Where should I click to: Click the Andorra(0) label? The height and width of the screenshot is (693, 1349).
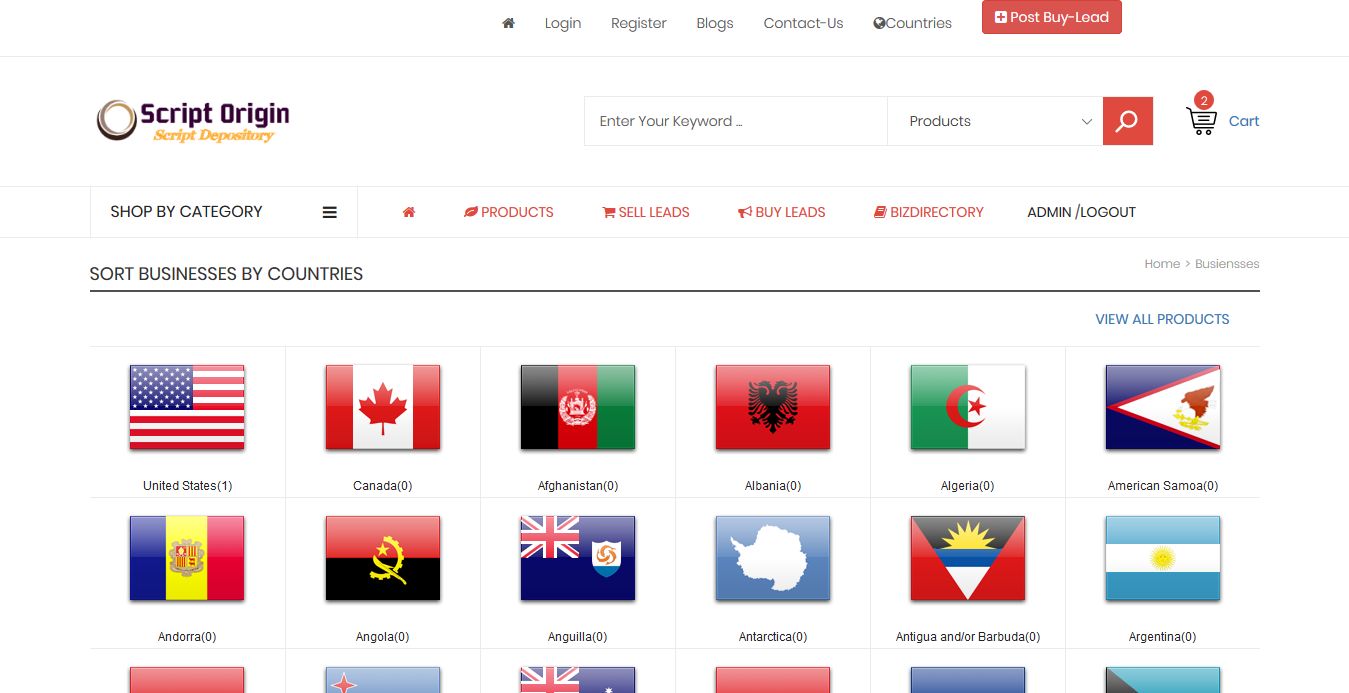[187, 637]
